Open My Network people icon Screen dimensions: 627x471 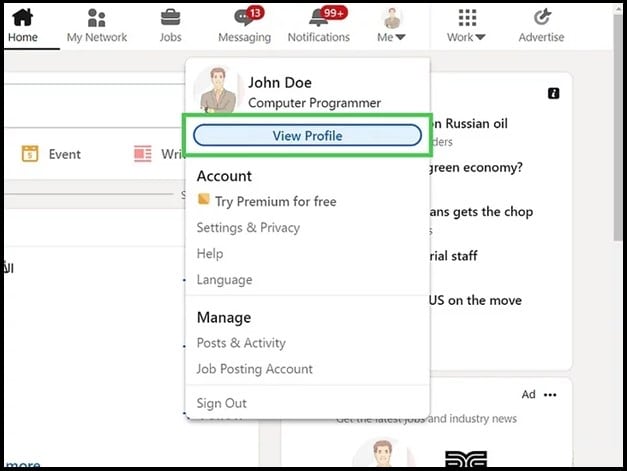click(97, 18)
